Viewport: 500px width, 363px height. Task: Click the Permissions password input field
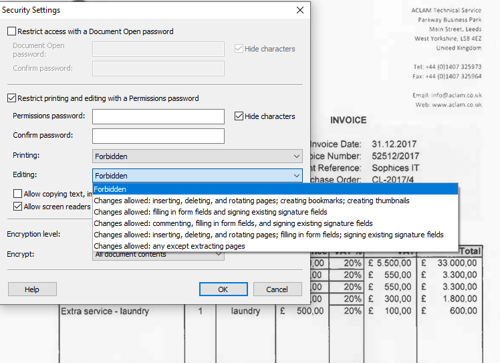[x=158, y=117]
